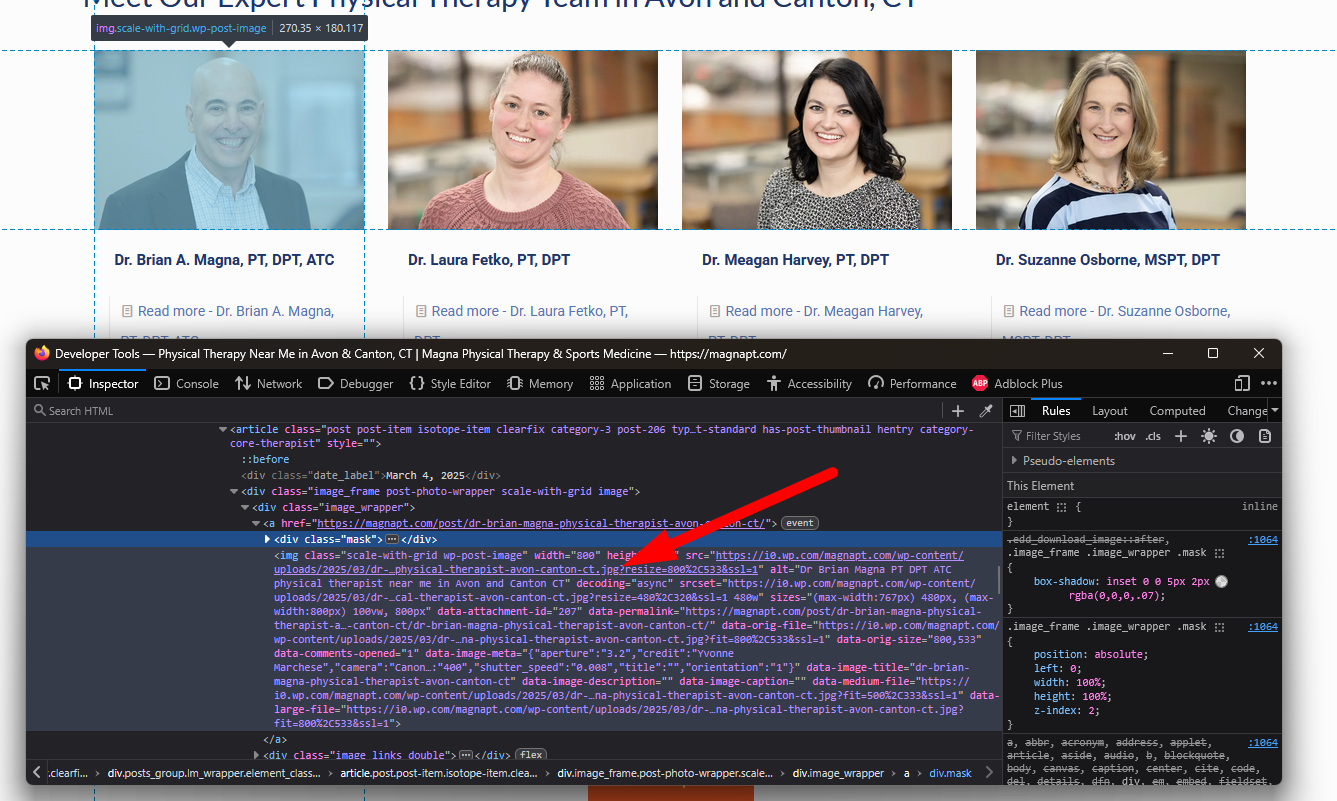Create new node with plus icon
The image size is (1337, 801).
(958, 411)
